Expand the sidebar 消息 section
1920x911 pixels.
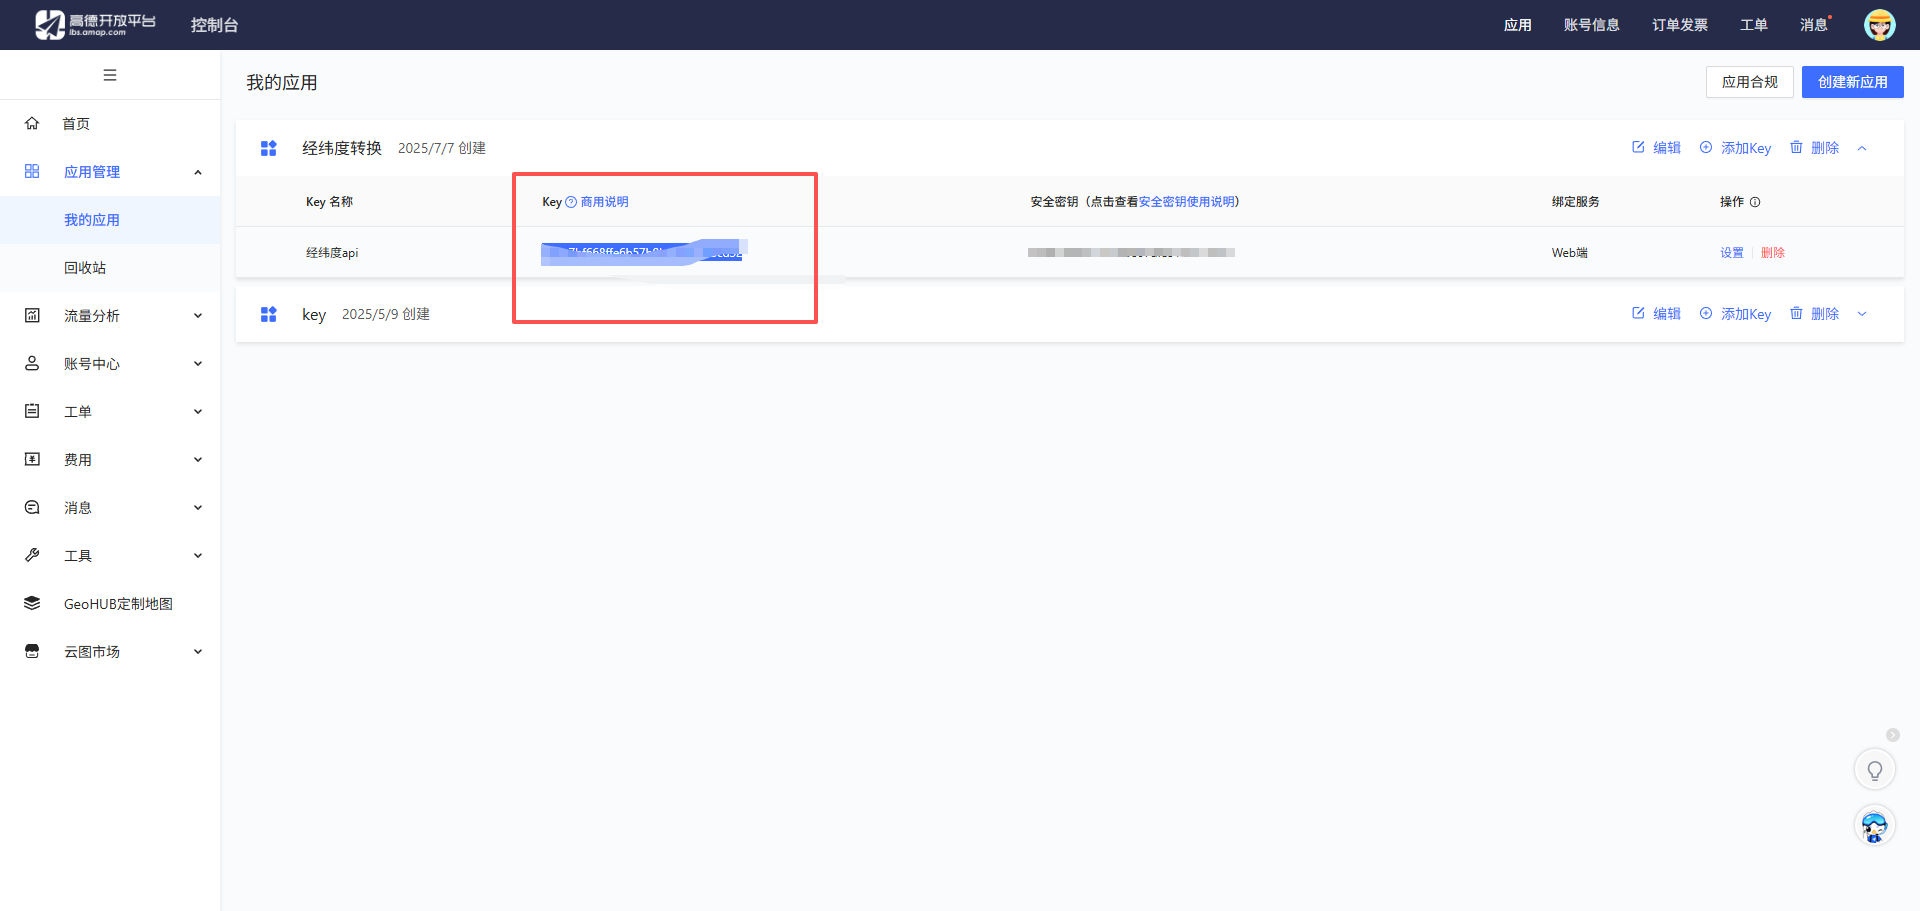(x=198, y=508)
